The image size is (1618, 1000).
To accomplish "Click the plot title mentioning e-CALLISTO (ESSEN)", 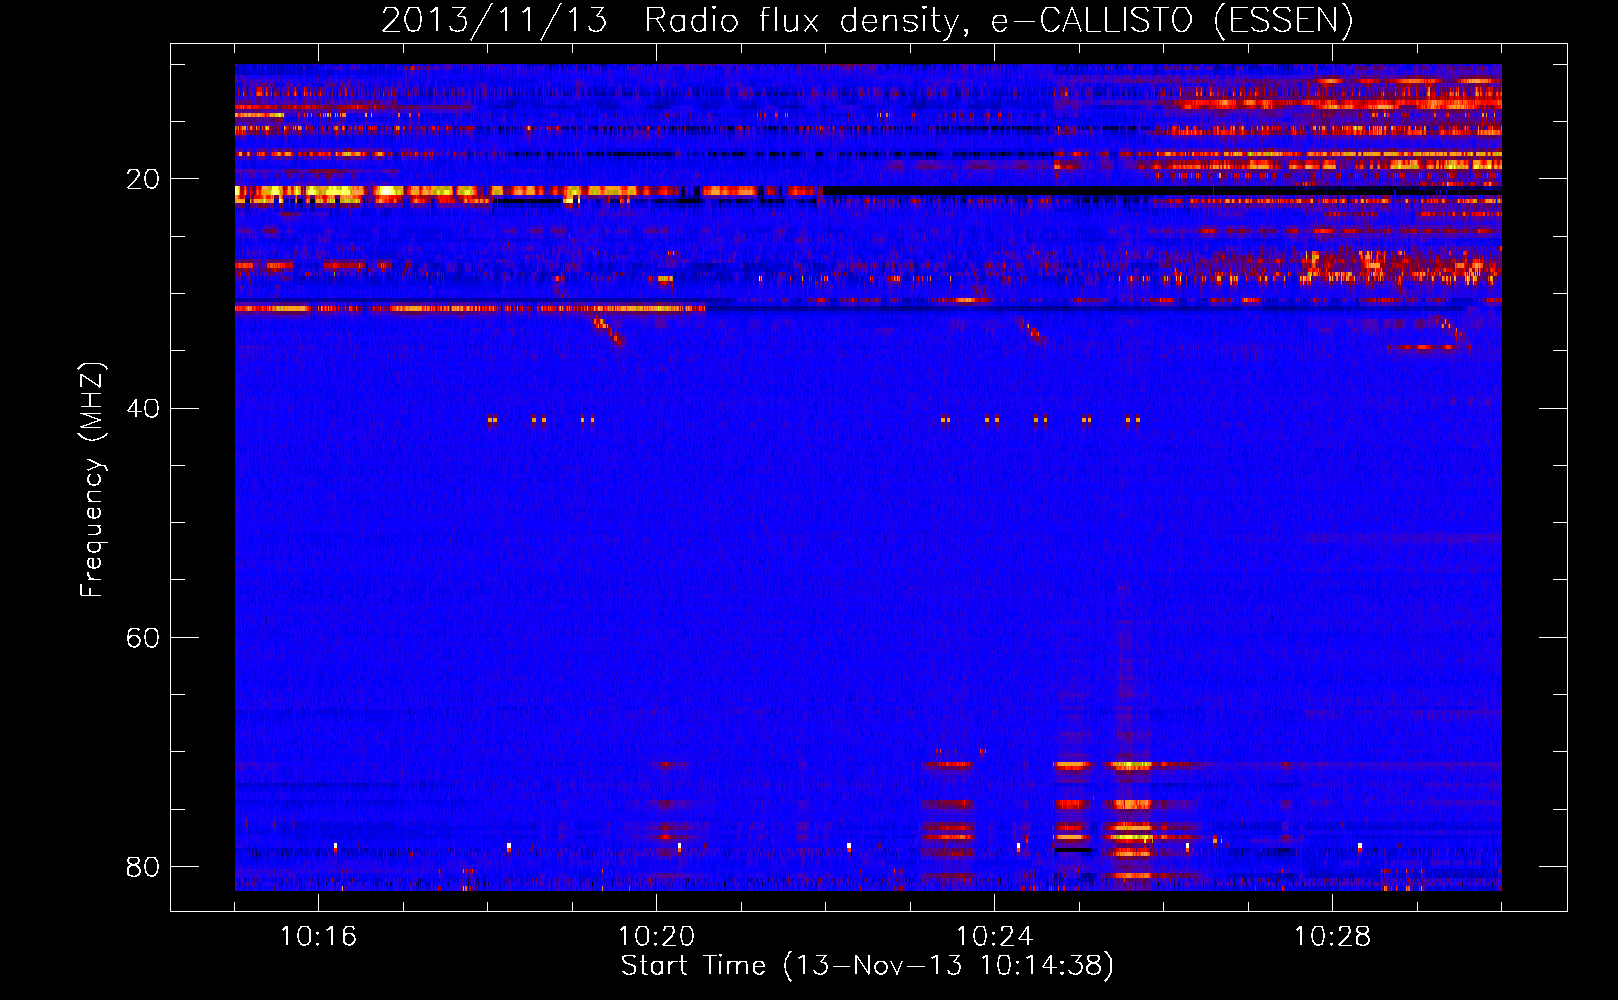I will 867,20.
